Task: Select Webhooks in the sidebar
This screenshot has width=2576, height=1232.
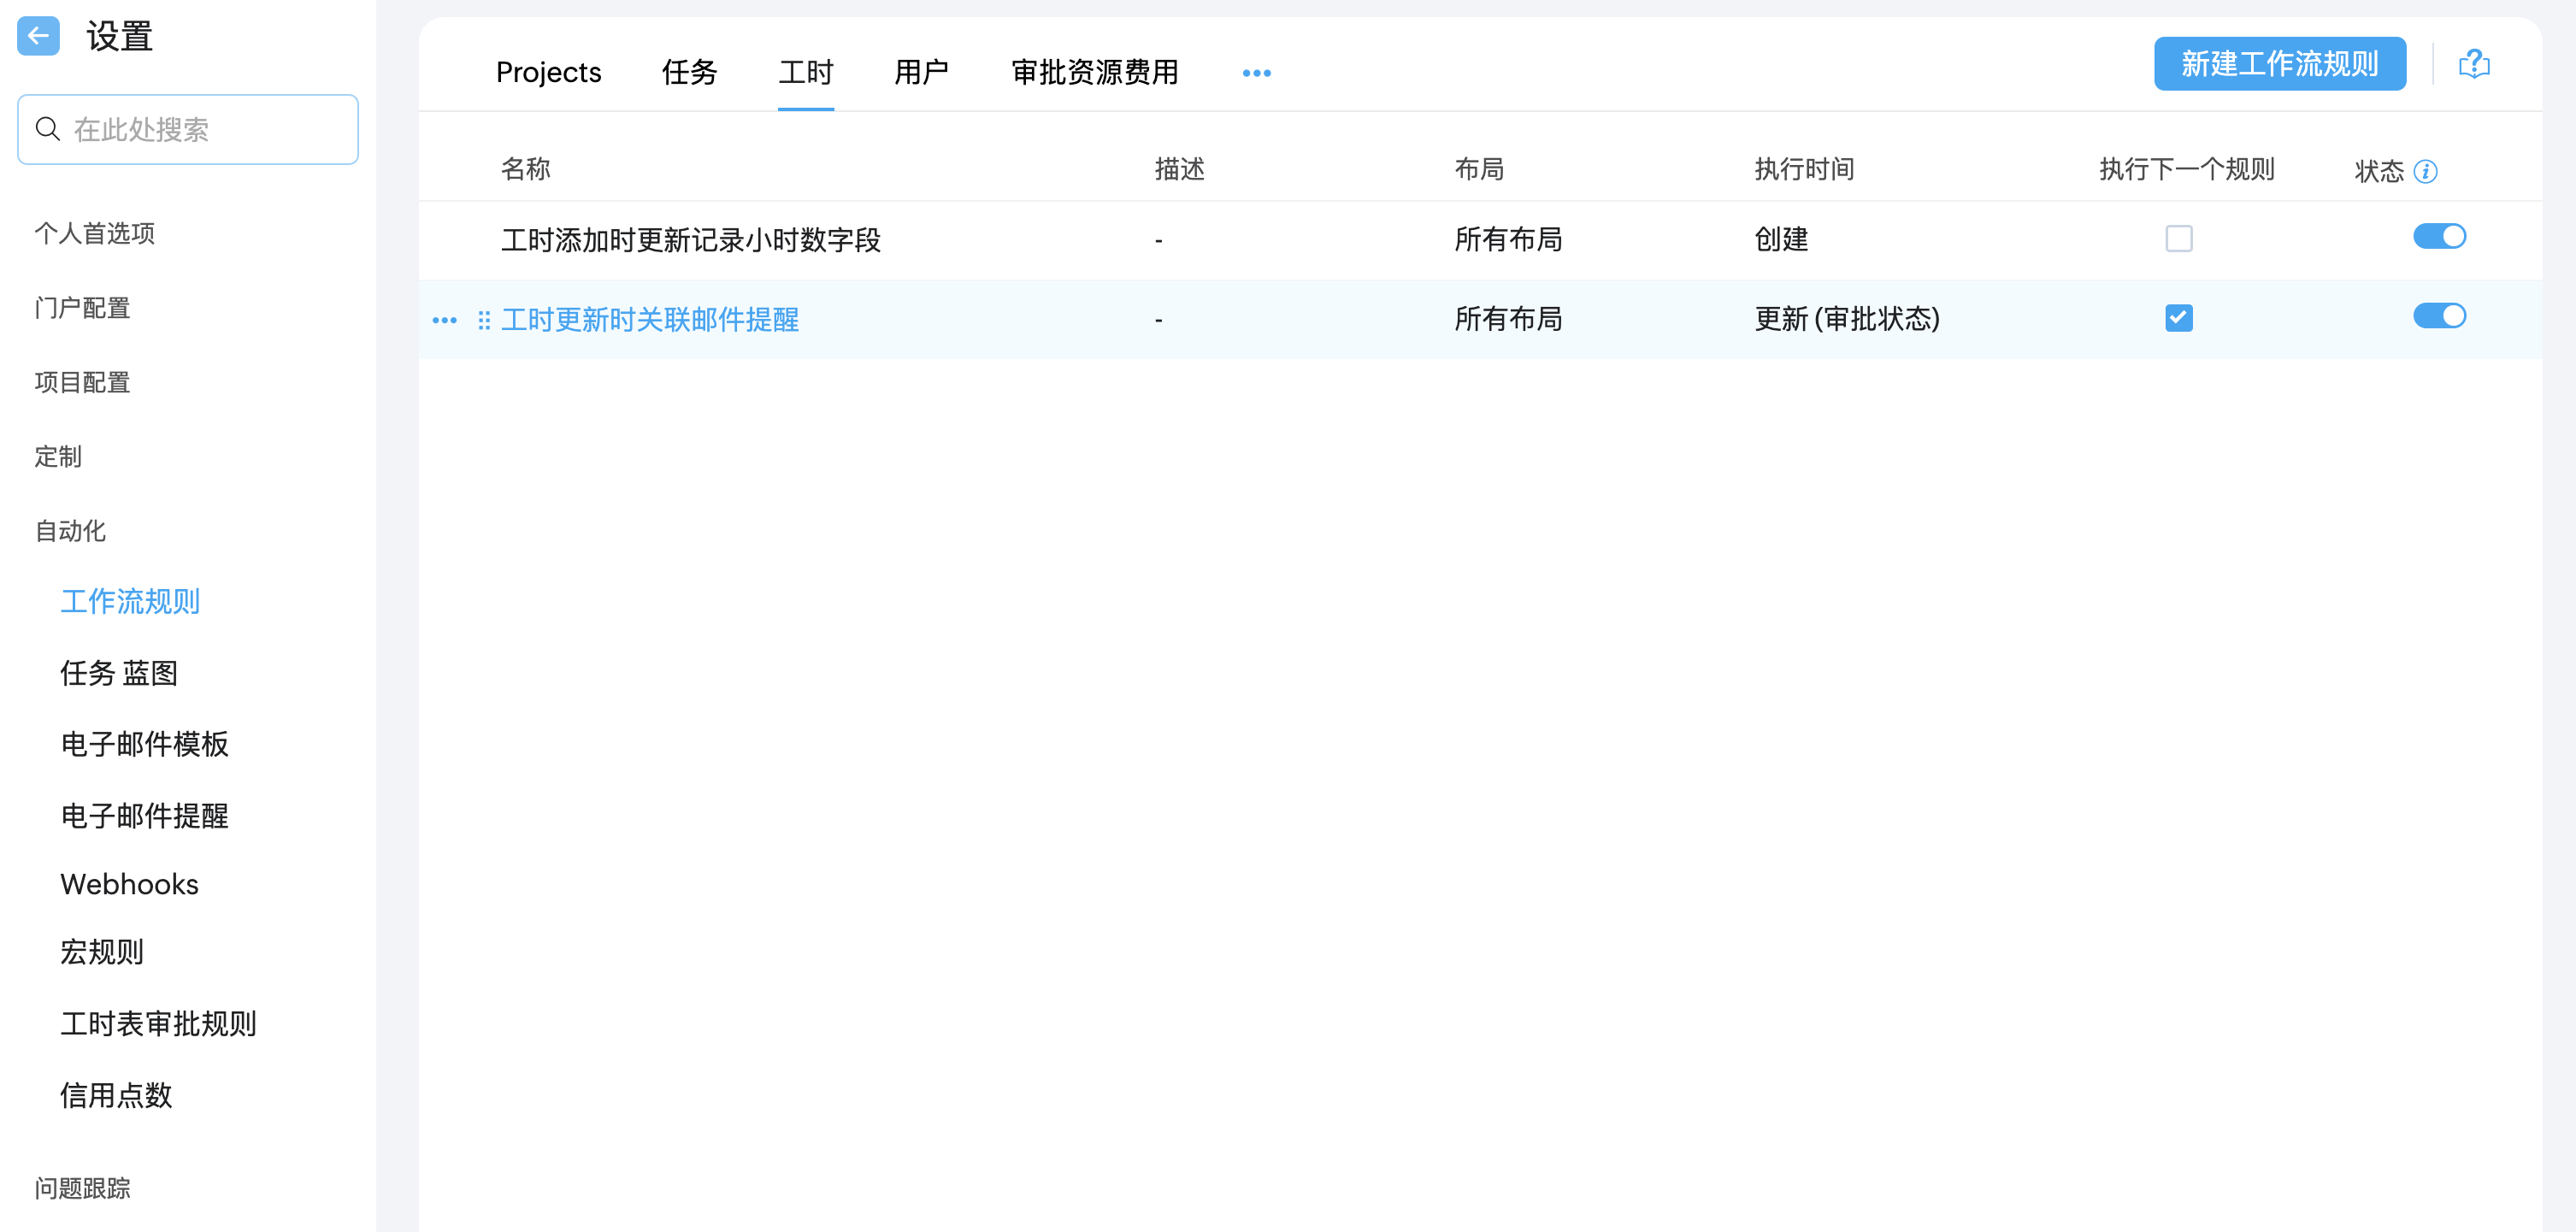Action: click(129, 884)
